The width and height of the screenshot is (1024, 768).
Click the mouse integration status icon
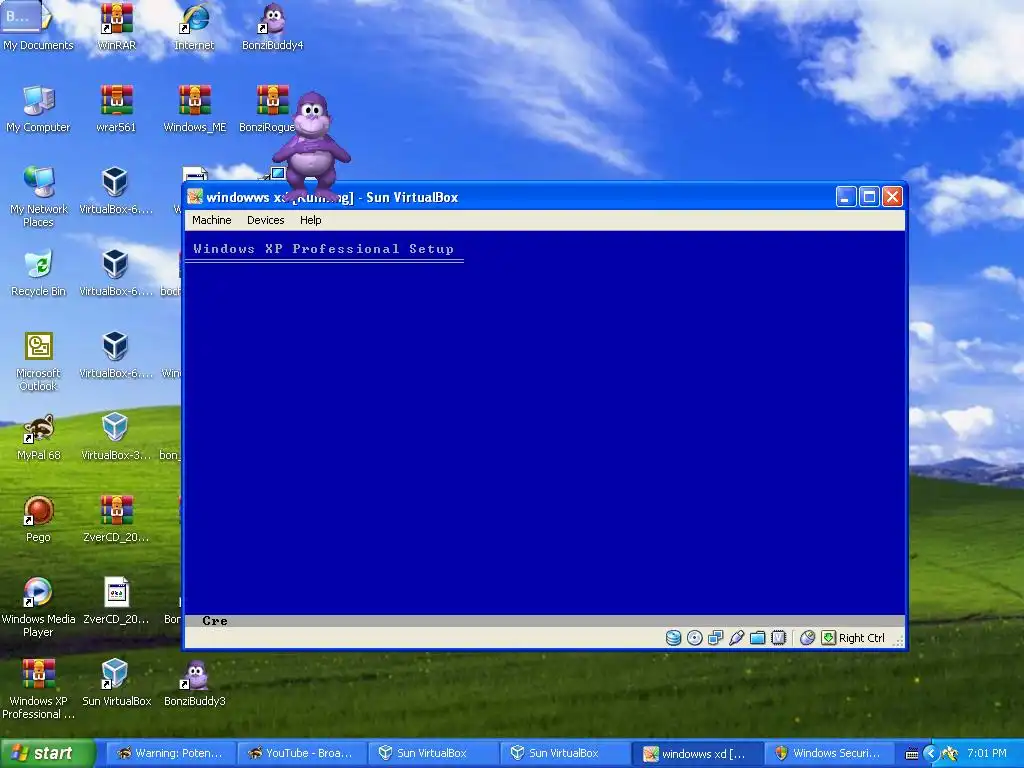click(x=807, y=637)
